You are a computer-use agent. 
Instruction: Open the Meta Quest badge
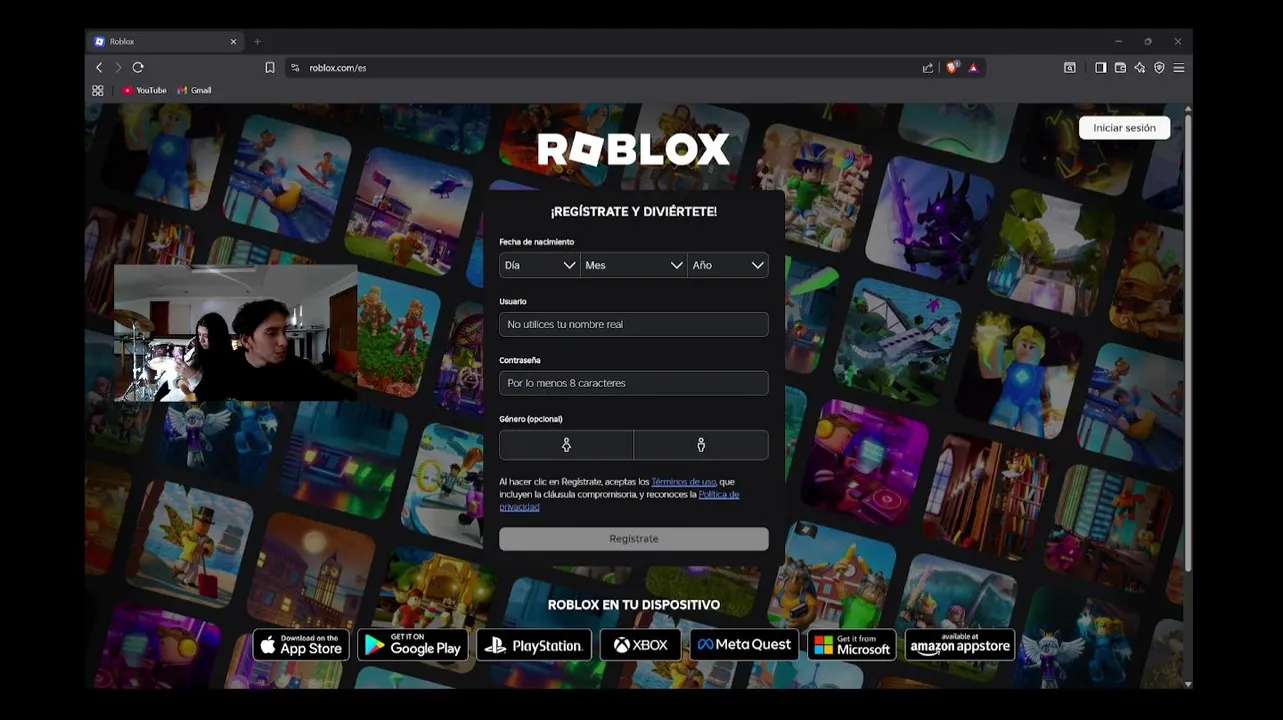click(x=745, y=645)
